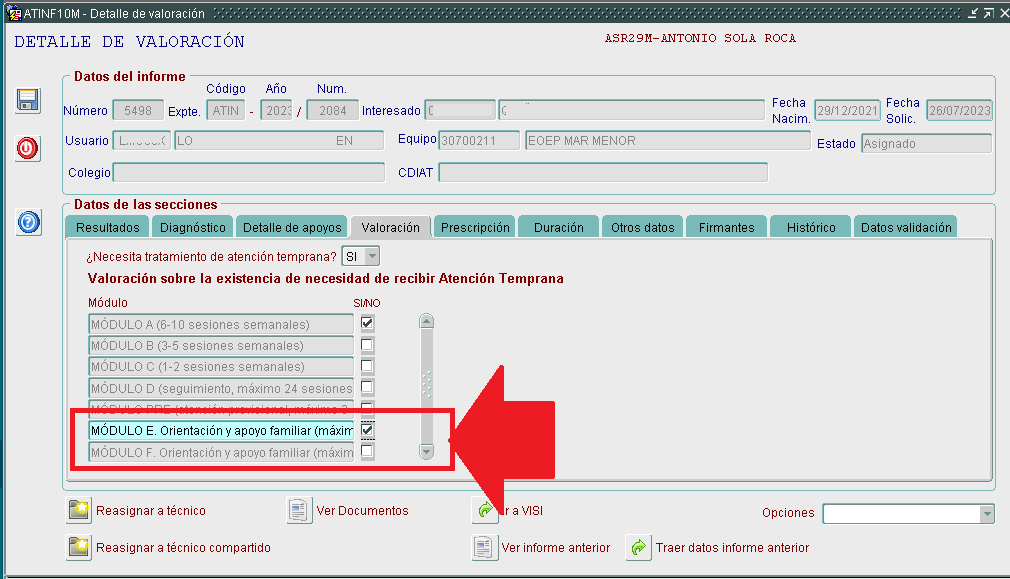Open the atención temprana SI dropdown
Viewport: 1010px width, 579px height.
(x=371, y=257)
